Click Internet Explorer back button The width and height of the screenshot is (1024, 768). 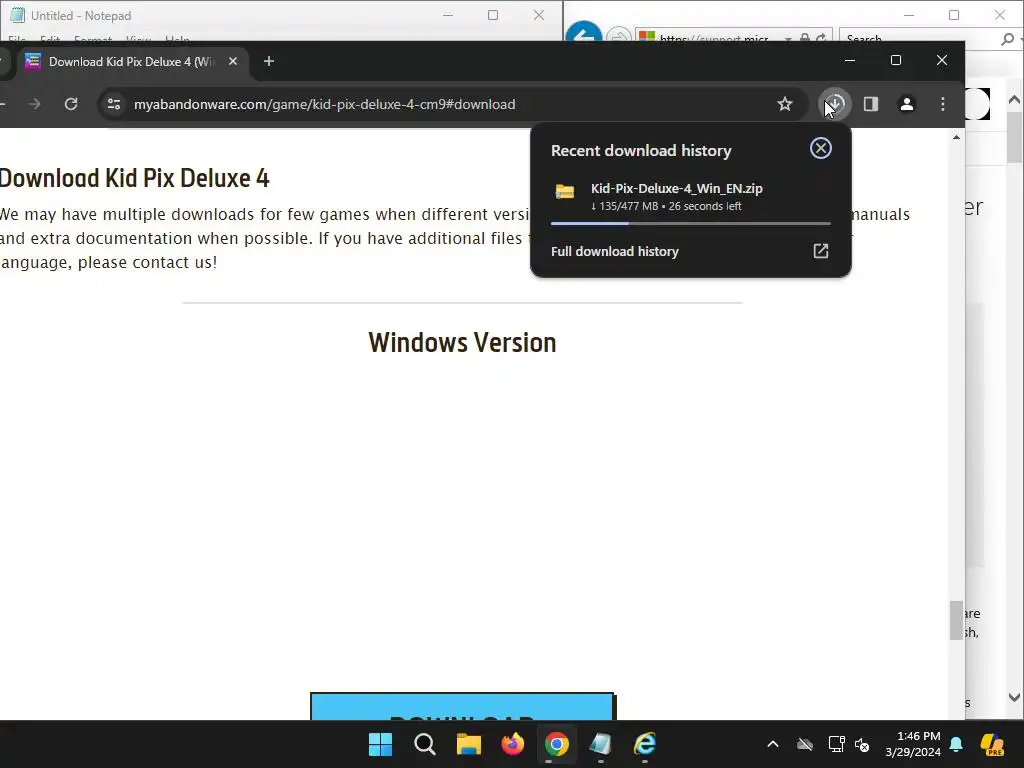583,33
